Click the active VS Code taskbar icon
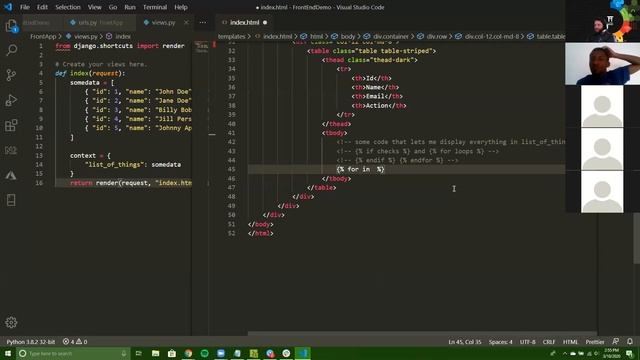 [x=303, y=353]
